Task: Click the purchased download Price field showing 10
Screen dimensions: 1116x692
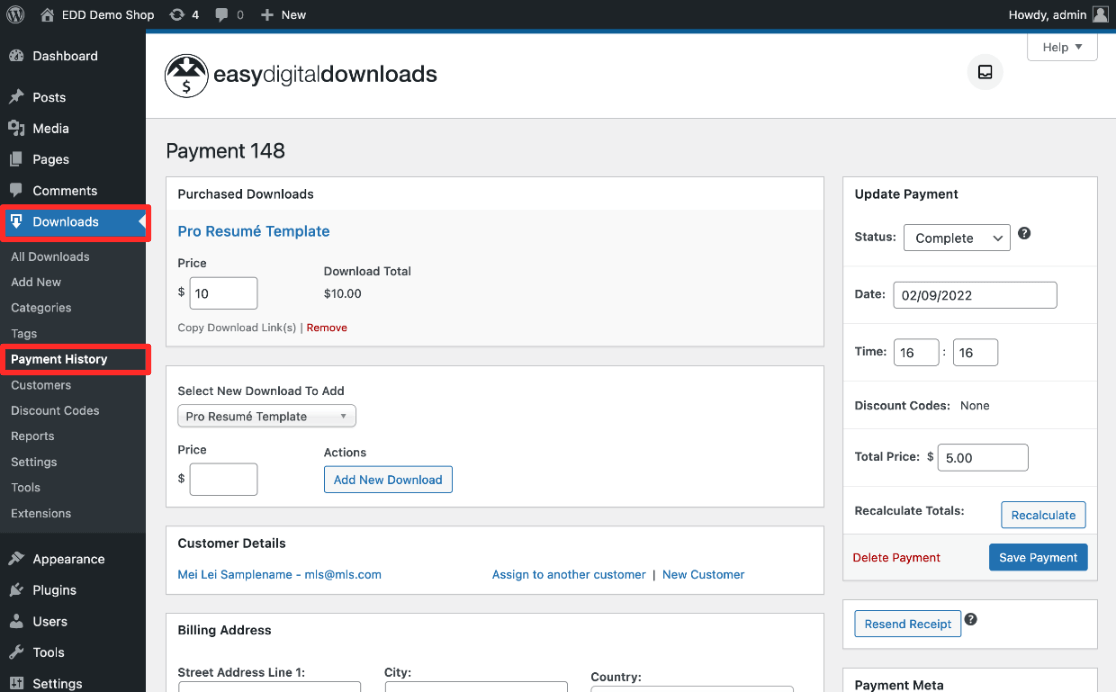Action: (223, 293)
